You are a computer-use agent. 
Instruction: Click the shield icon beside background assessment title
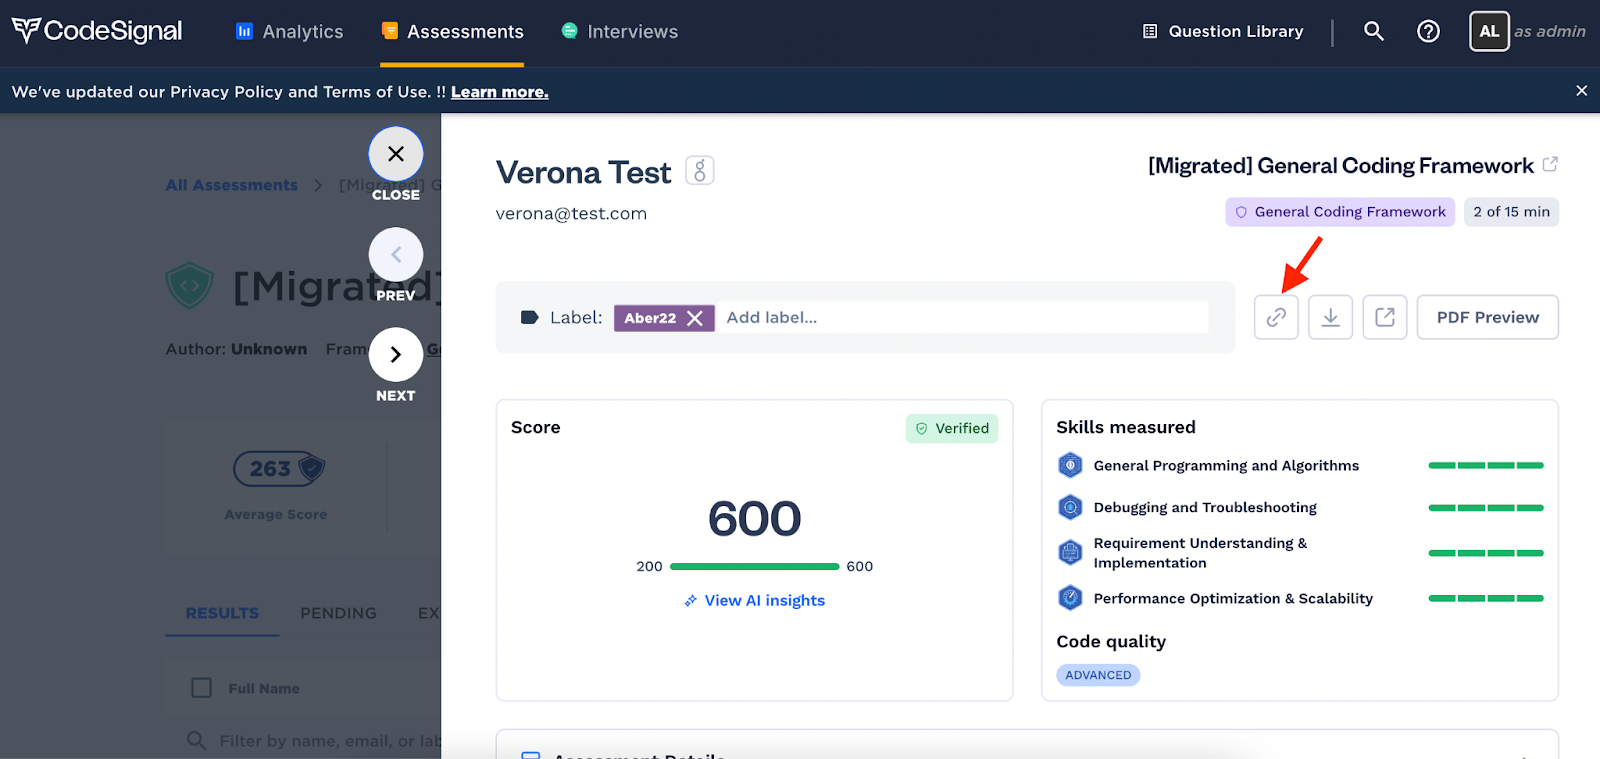[190, 286]
